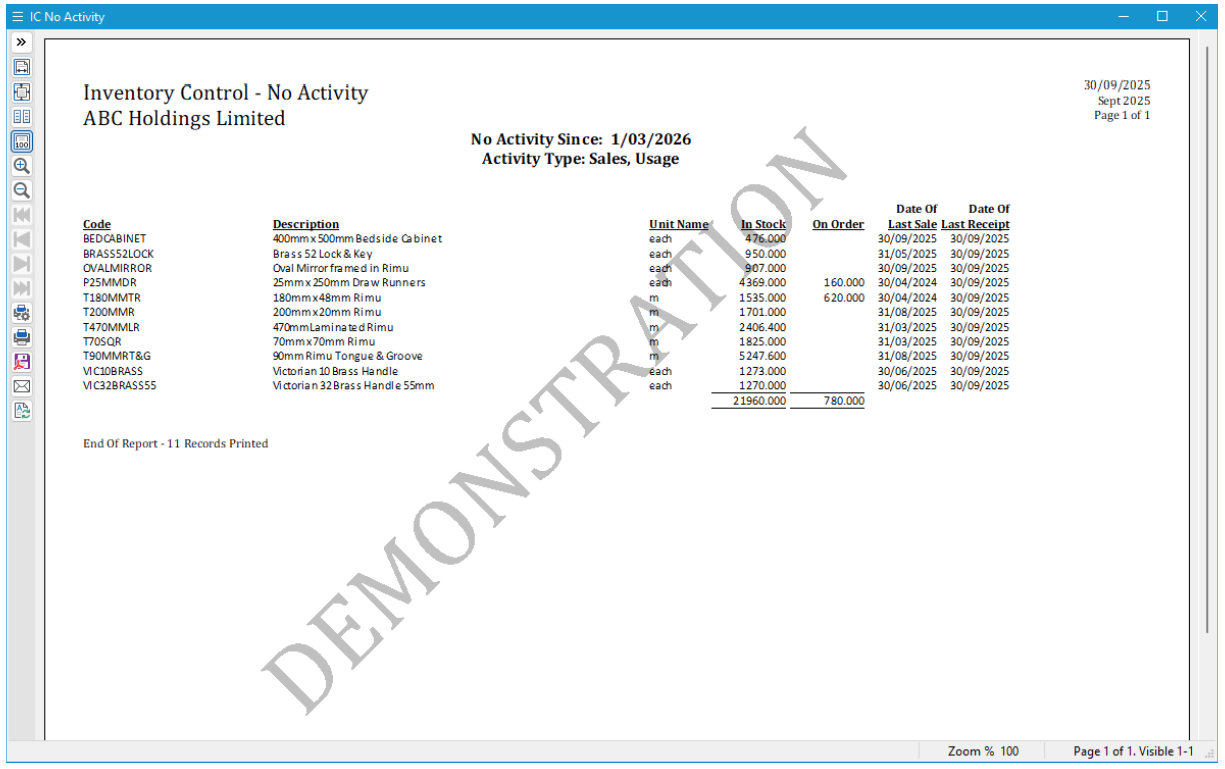1225x769 pixels.
Task: Click End Of Report records printed line
Action: 176,444
